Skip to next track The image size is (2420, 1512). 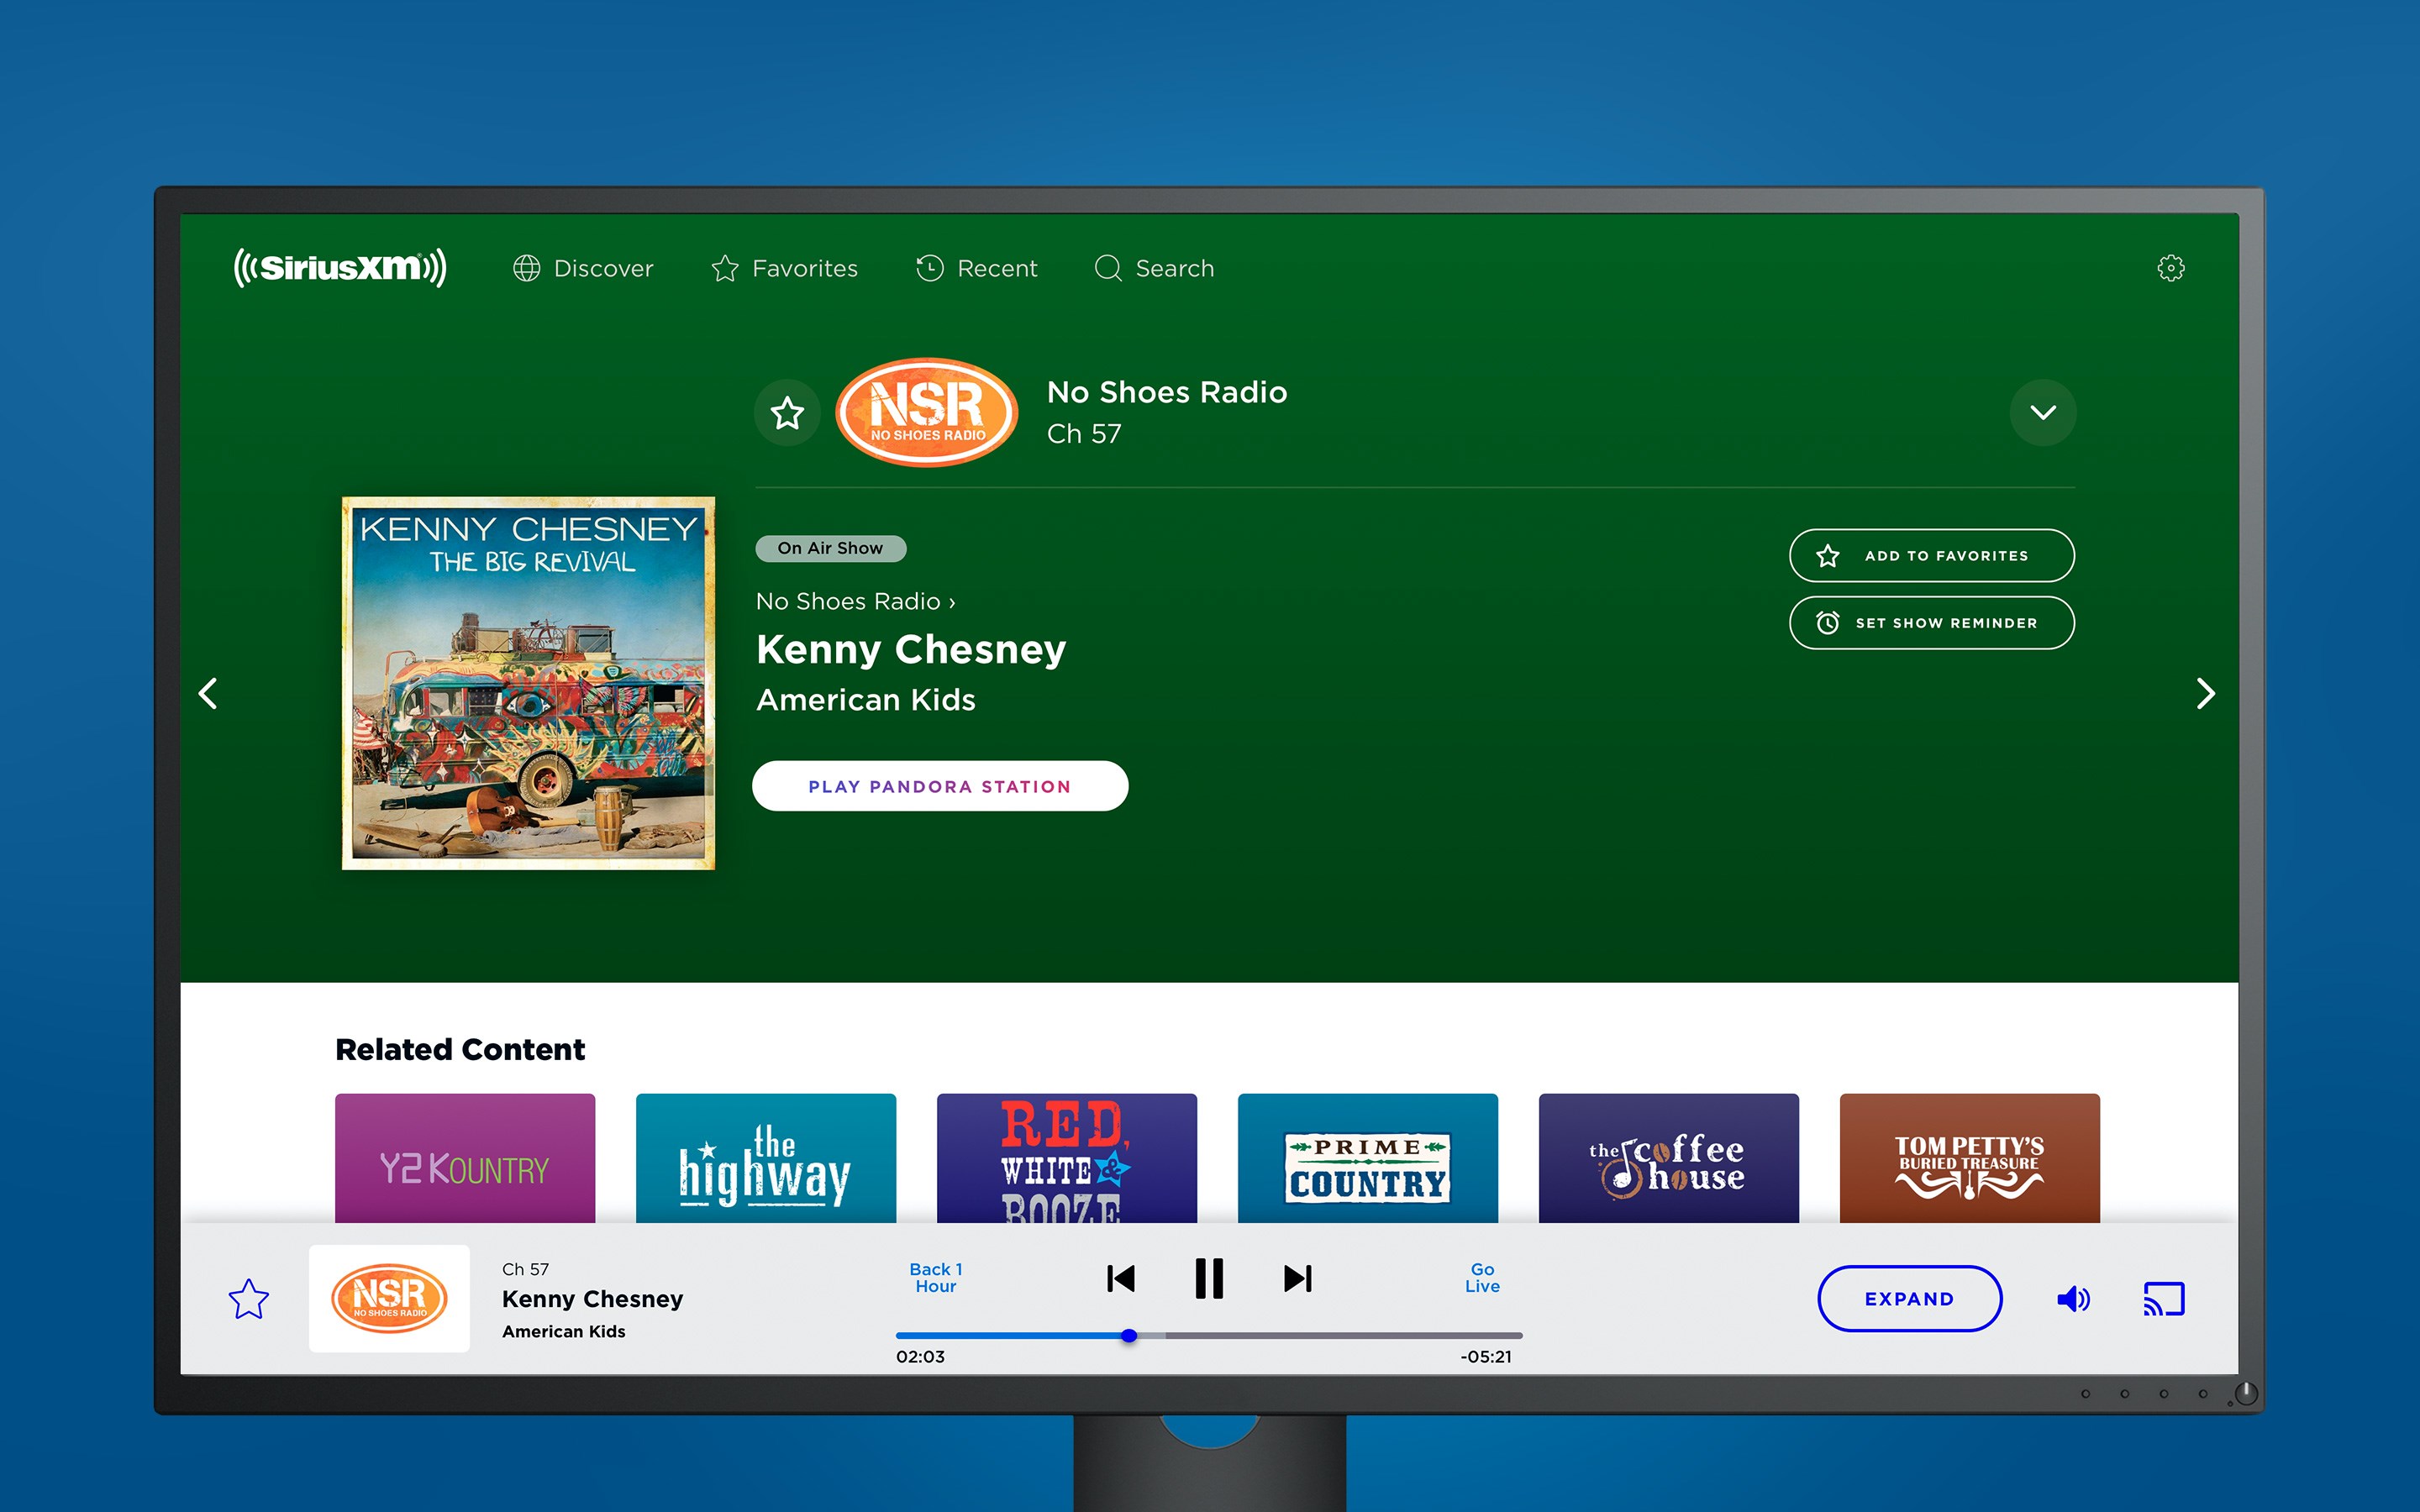pyautogui.click(x=1297, y=1278)
